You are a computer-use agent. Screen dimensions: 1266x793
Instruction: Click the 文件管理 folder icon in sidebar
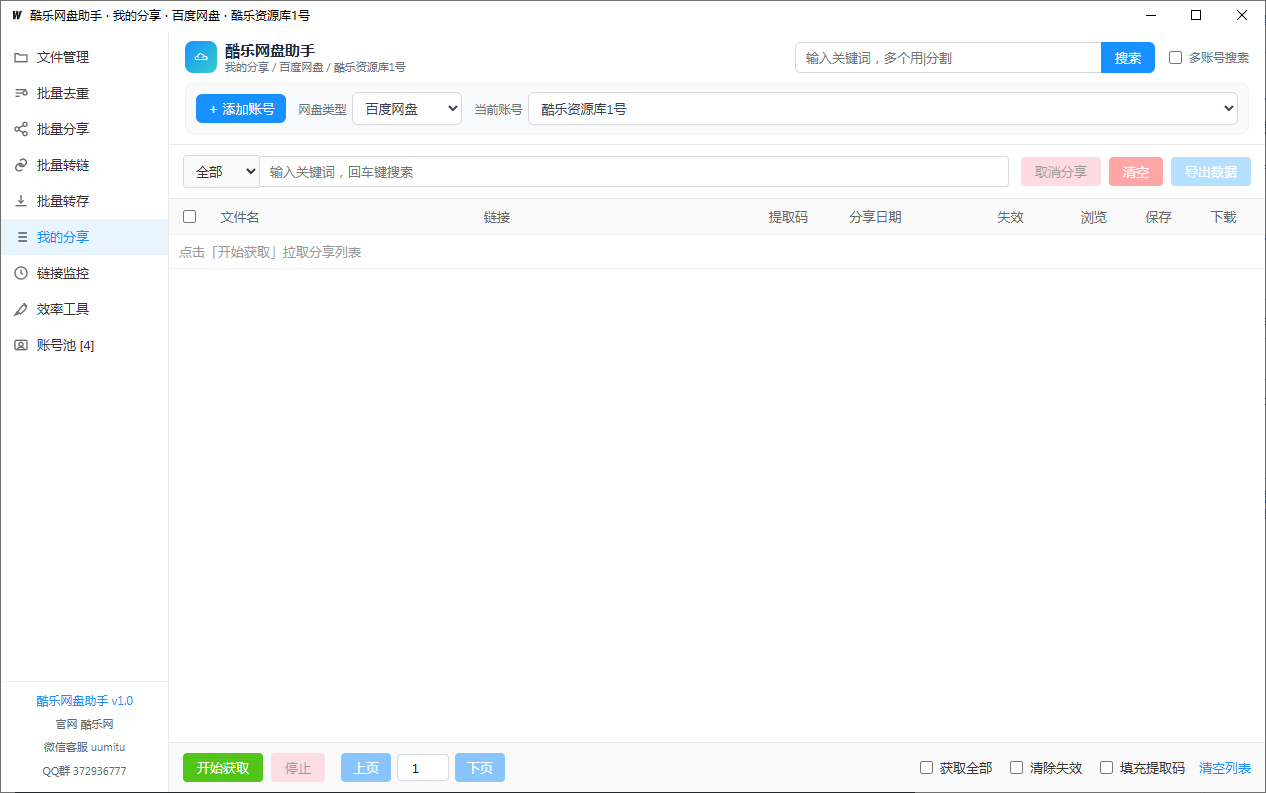tap(21, 58)
